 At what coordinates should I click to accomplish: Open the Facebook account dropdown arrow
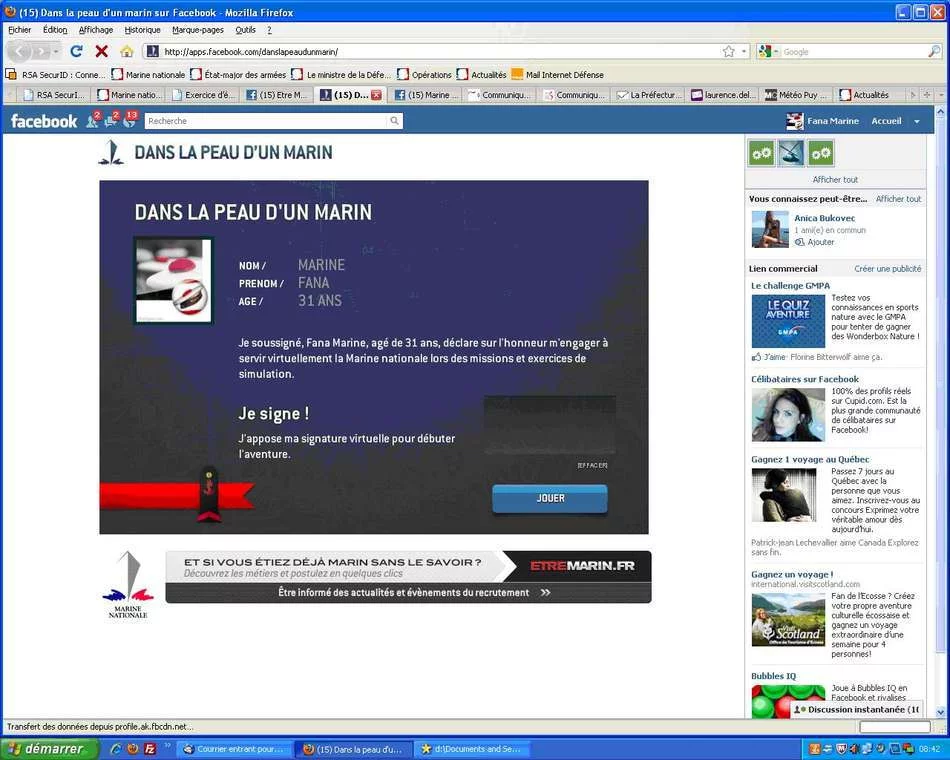click(916, 121)
